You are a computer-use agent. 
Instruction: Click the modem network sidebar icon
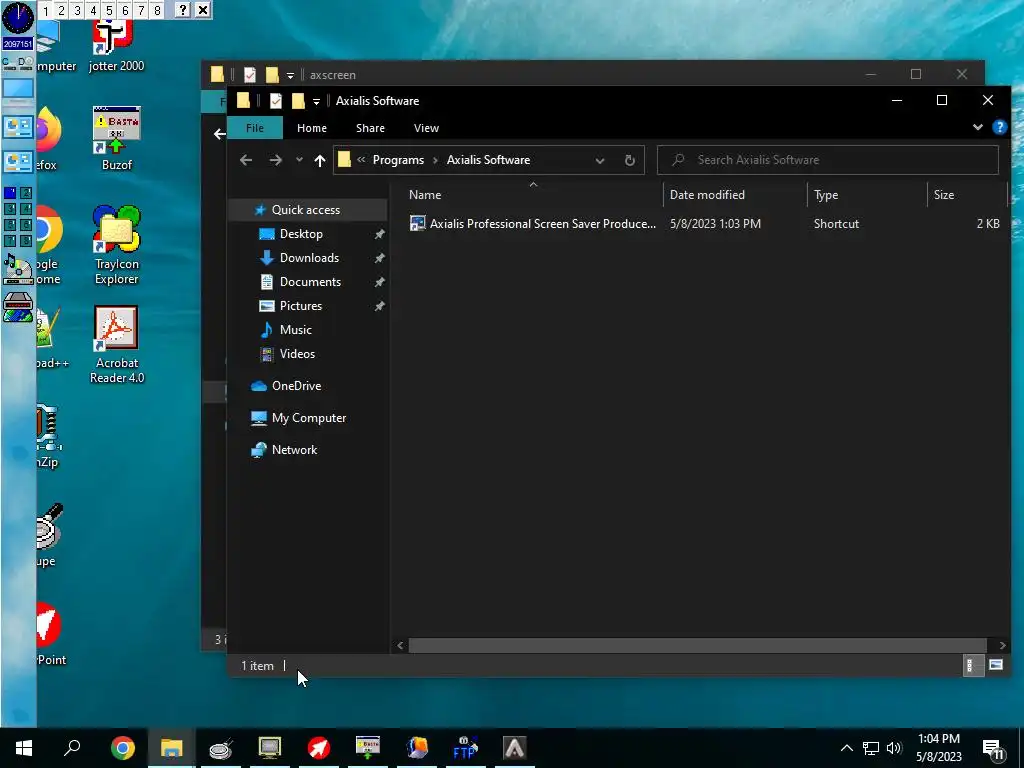point(18,307)
